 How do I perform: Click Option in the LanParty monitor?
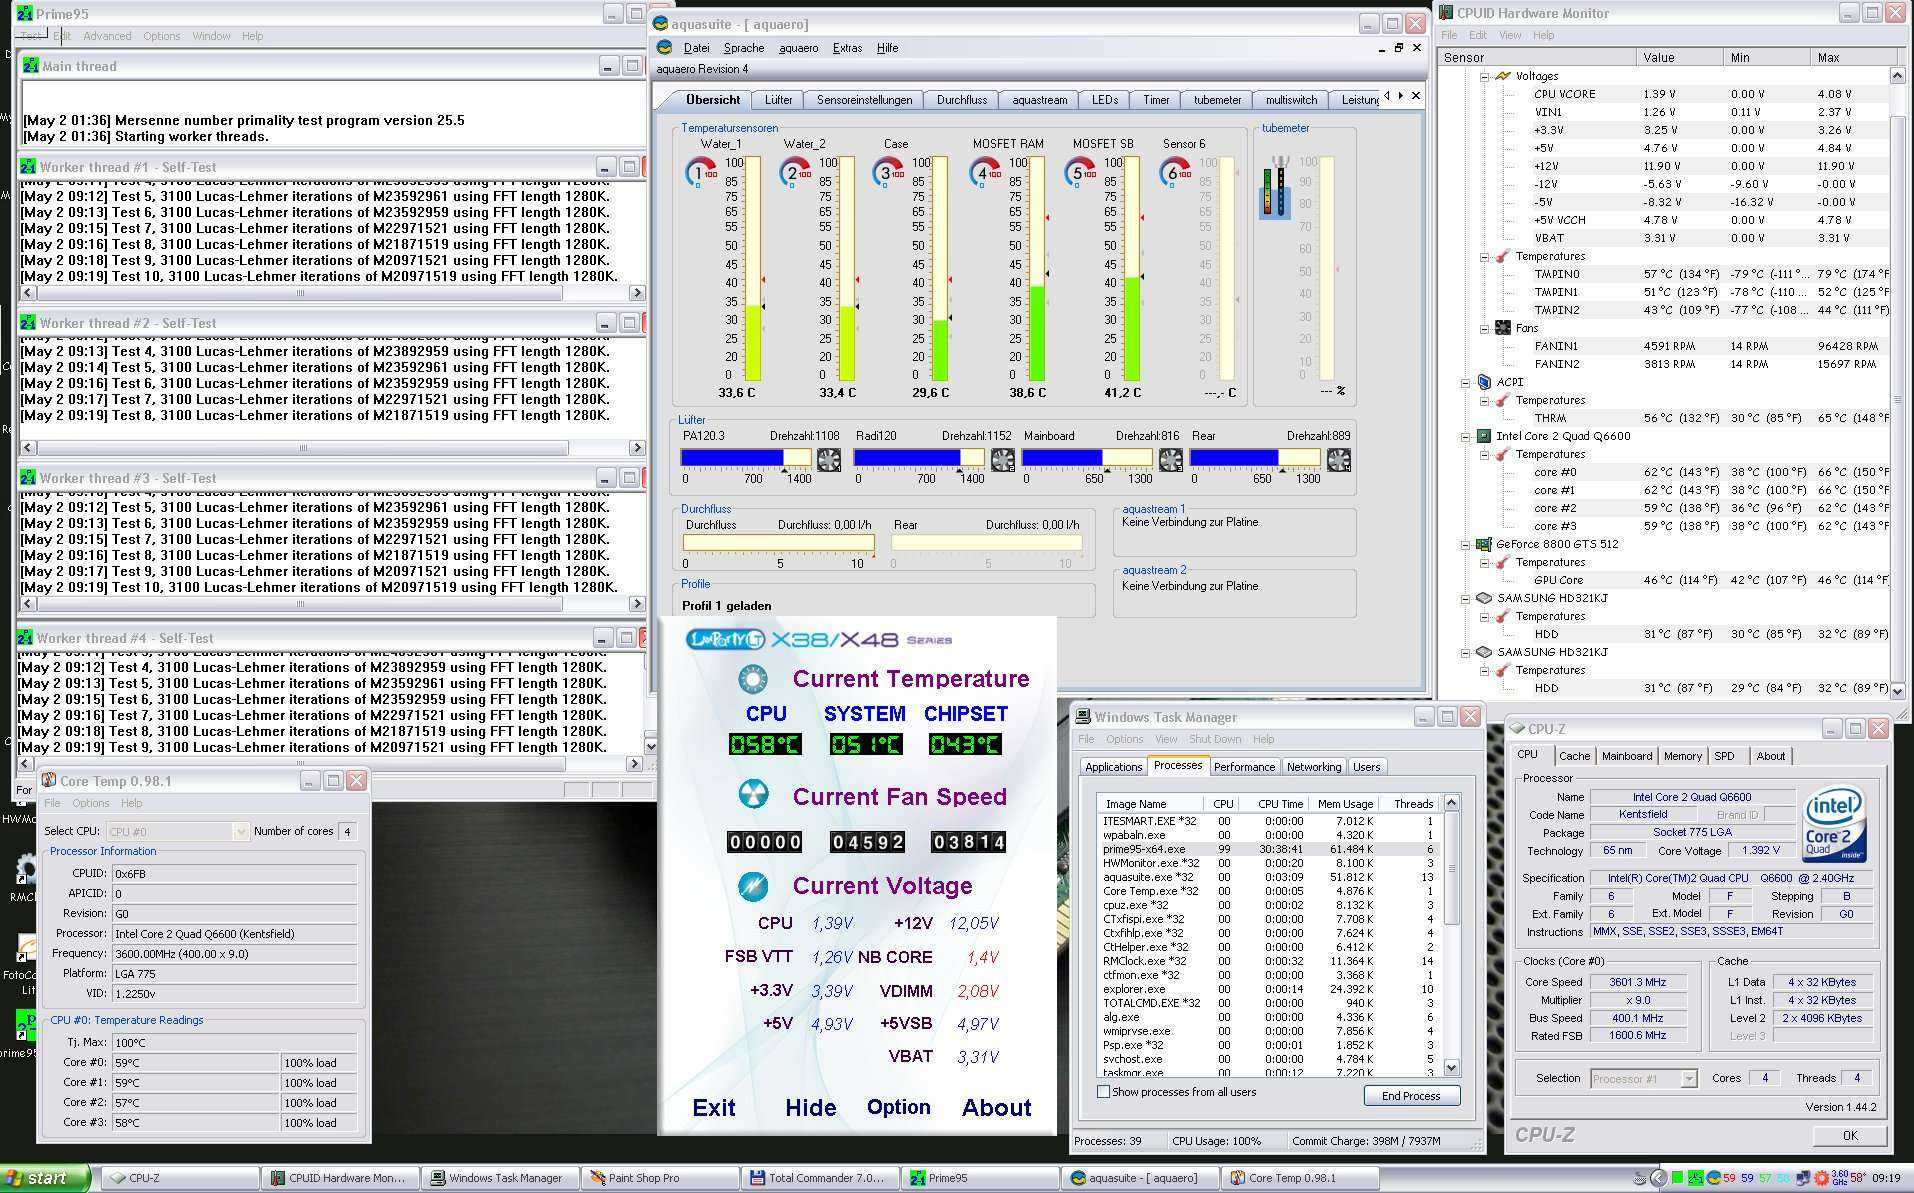(898, 1108)
